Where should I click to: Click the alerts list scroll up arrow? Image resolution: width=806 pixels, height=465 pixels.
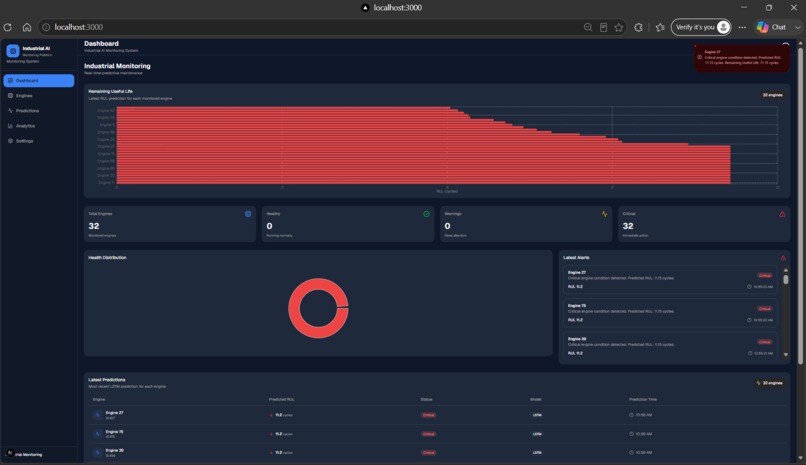(785, 270)
